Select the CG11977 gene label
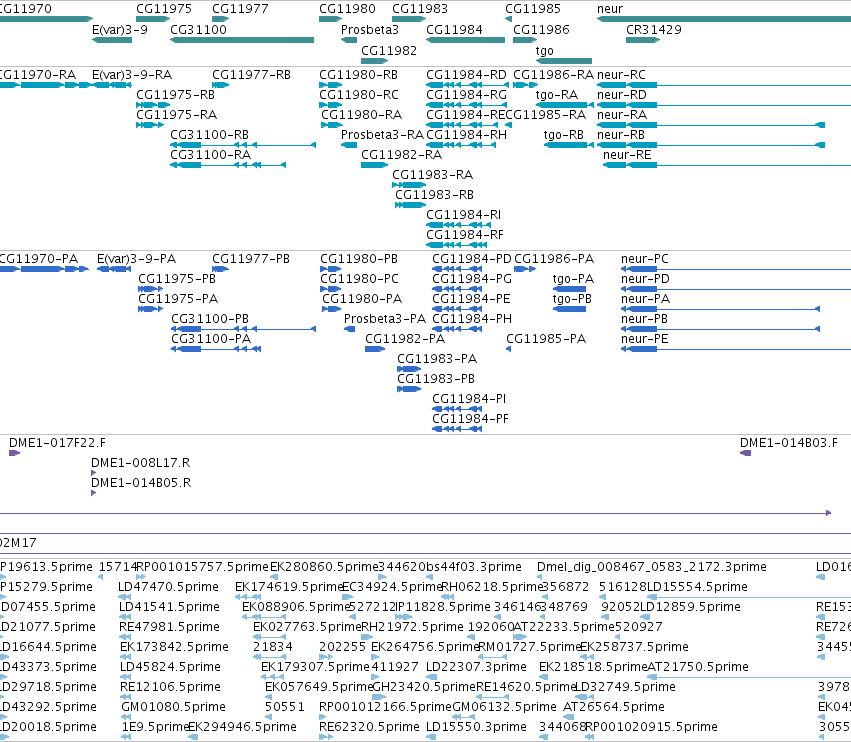The width and height of the screenshot is (851, 742). [240, 9]
